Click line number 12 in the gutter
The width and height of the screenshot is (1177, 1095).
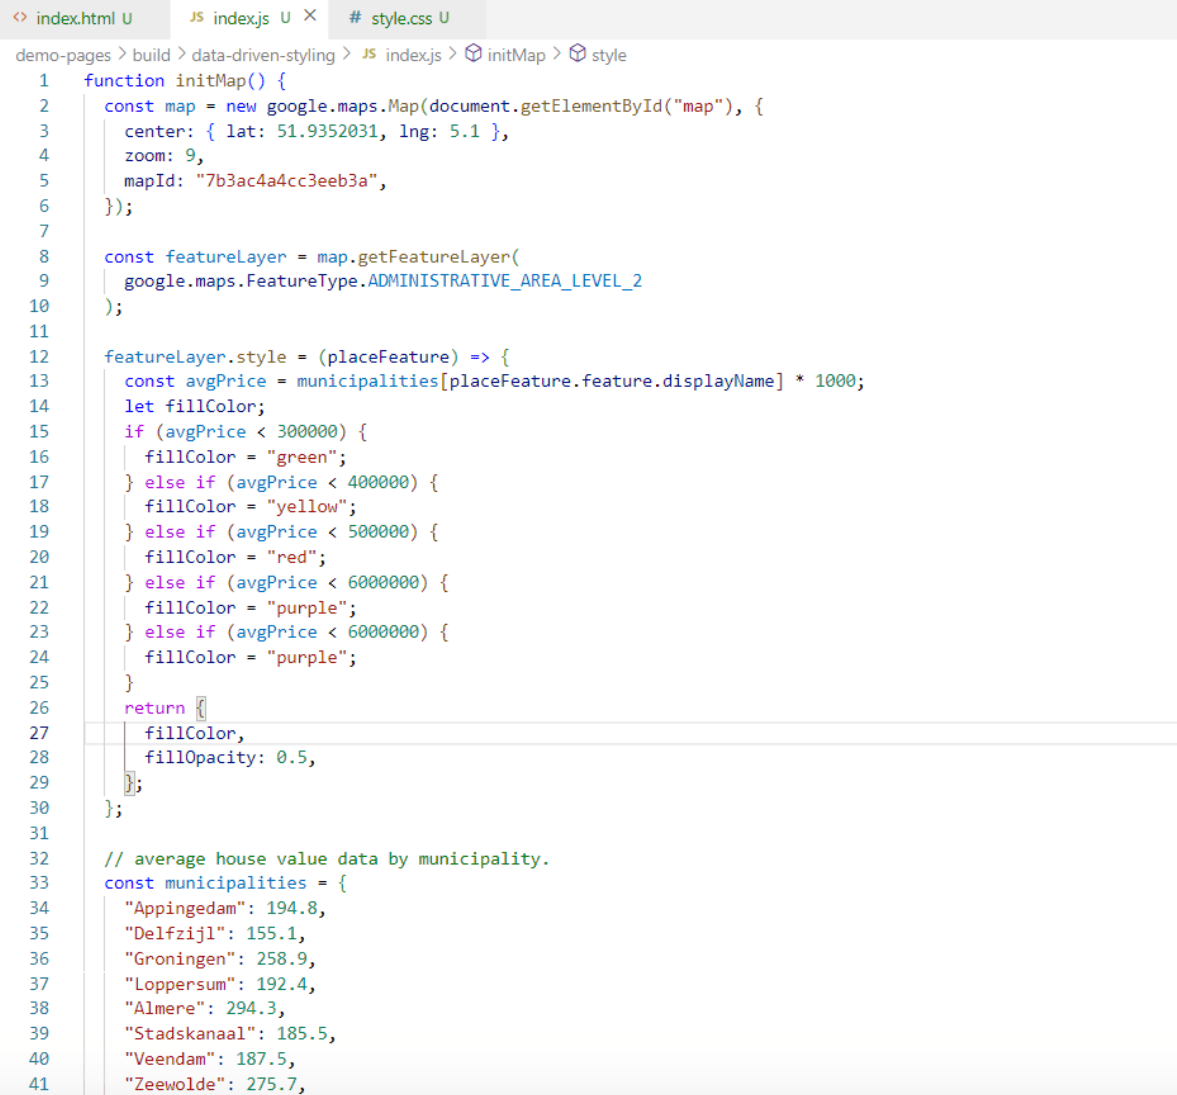click(39, 356)
